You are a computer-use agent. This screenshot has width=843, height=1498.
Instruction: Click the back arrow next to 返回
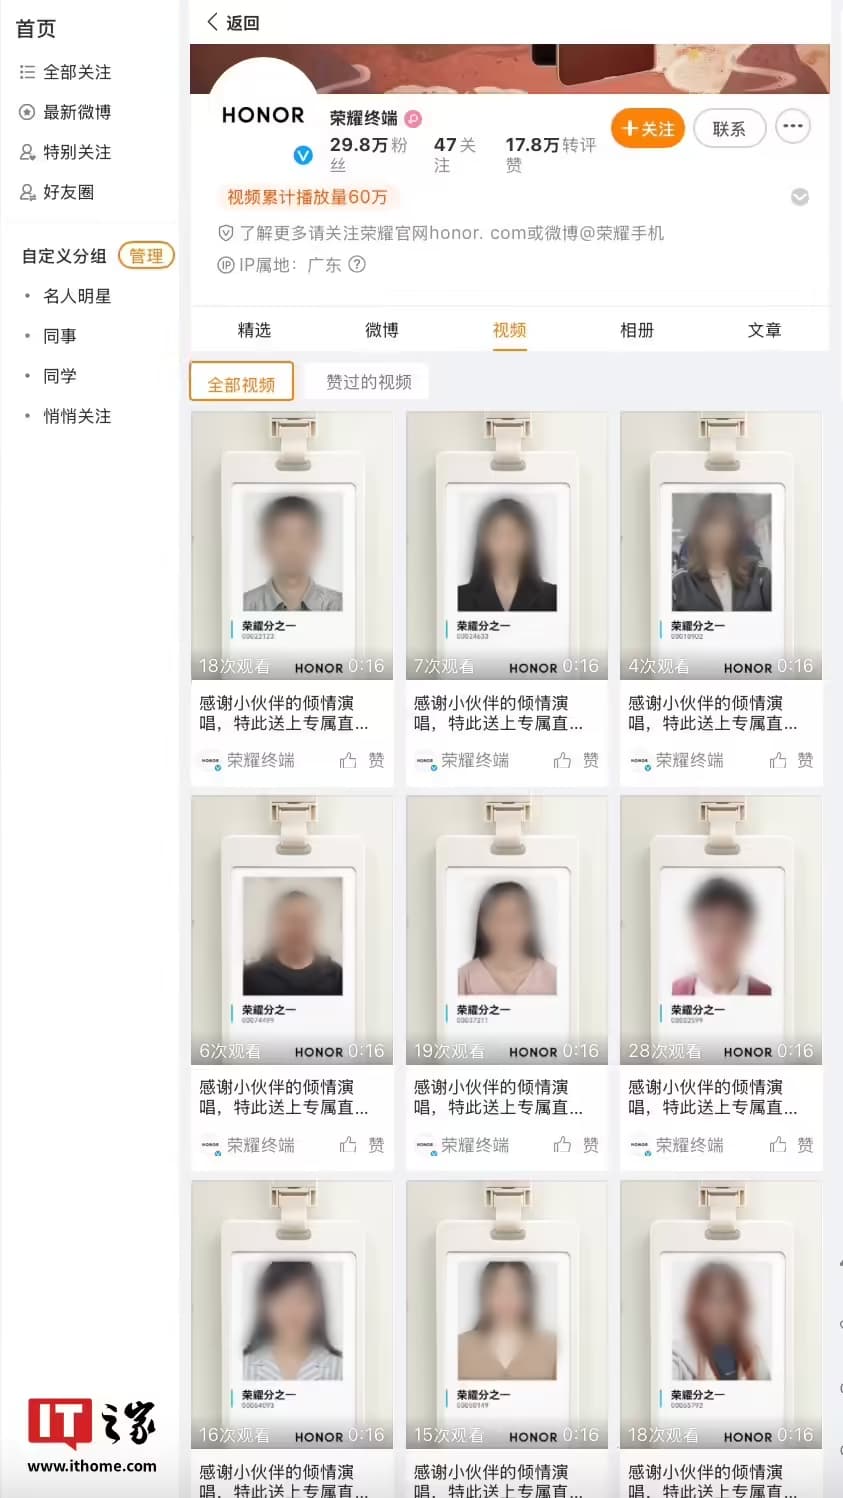[212, 22]
